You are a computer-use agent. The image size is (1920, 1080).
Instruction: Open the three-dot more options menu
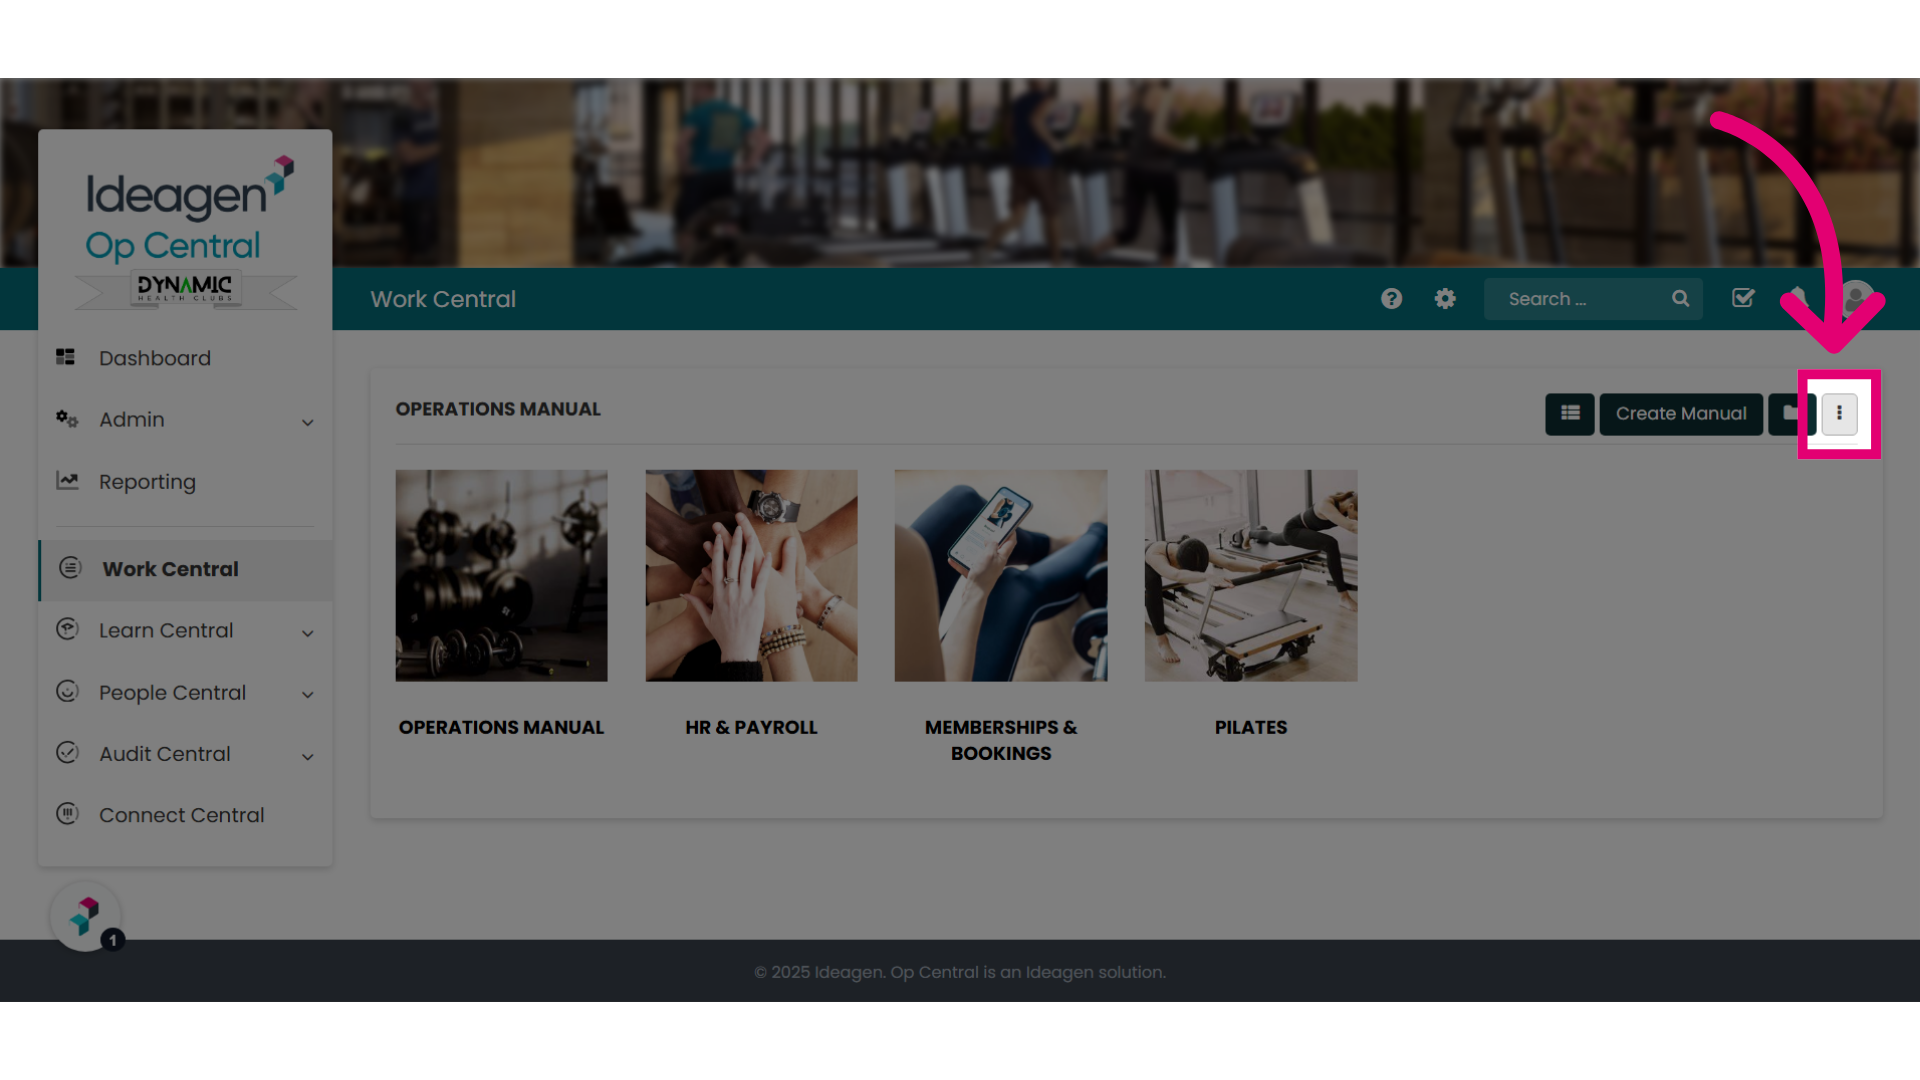(x=1839, y=414)
